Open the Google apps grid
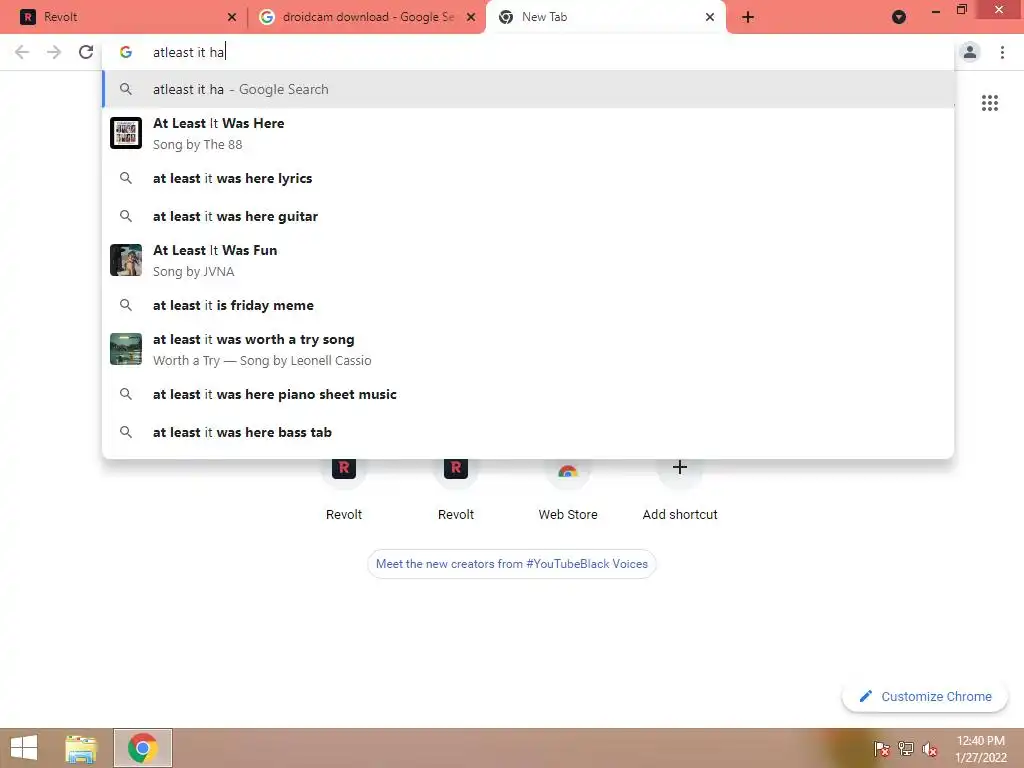The width and height of the screenshot is (1024, 768). (x=989, y=103)
